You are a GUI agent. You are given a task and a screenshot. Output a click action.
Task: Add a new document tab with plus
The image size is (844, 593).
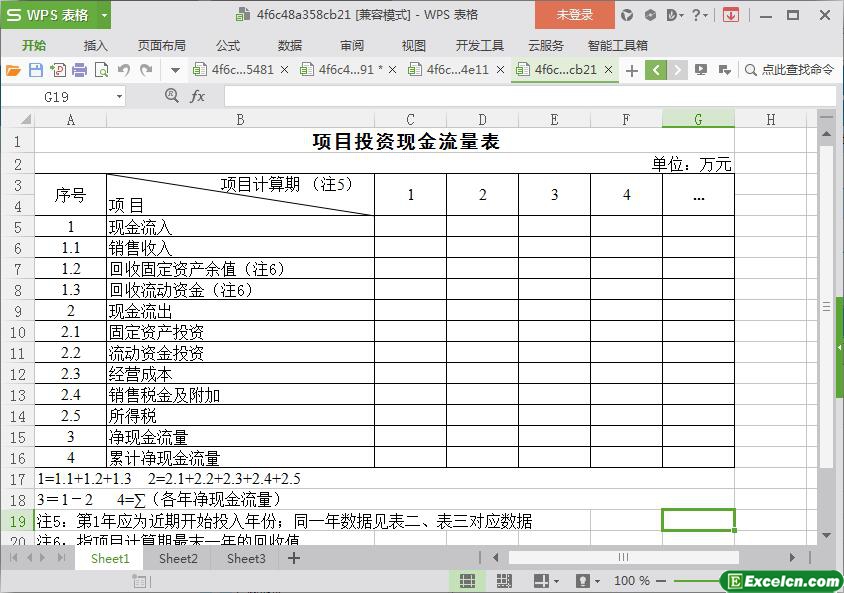tap(632, 70)
